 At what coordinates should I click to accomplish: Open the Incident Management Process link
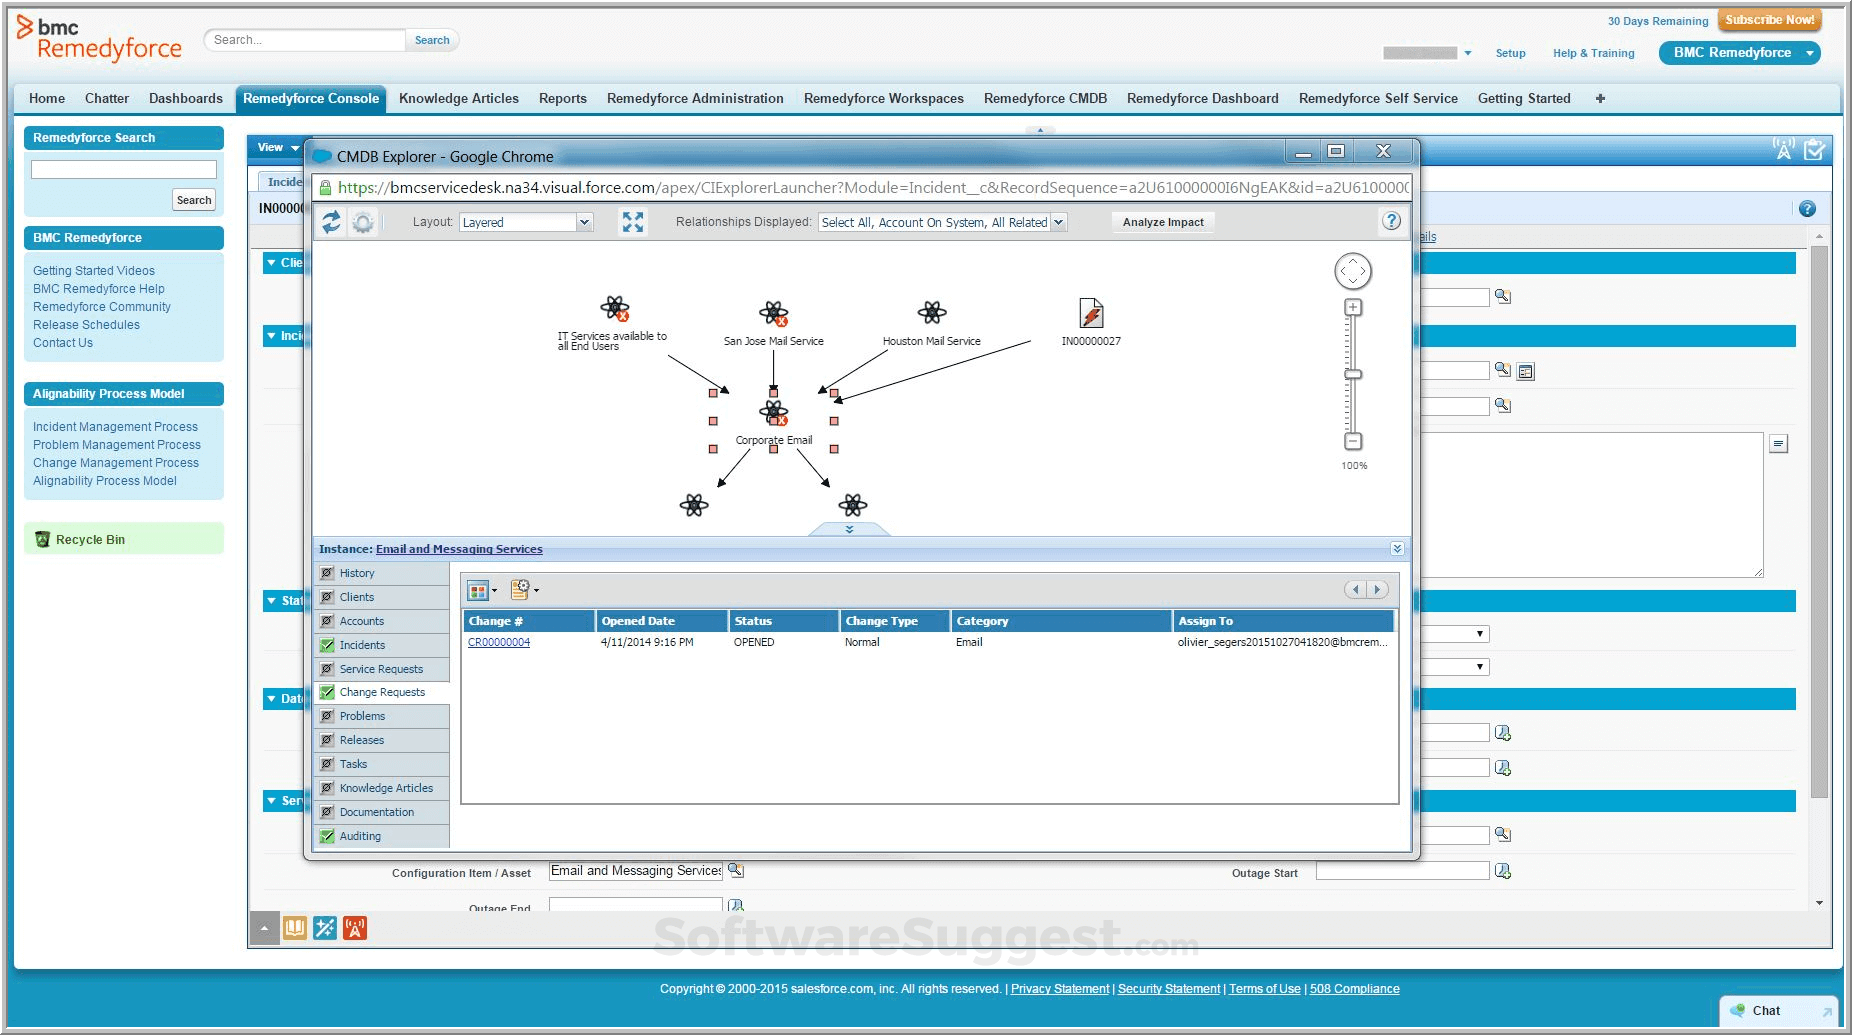tap(115, 426)
